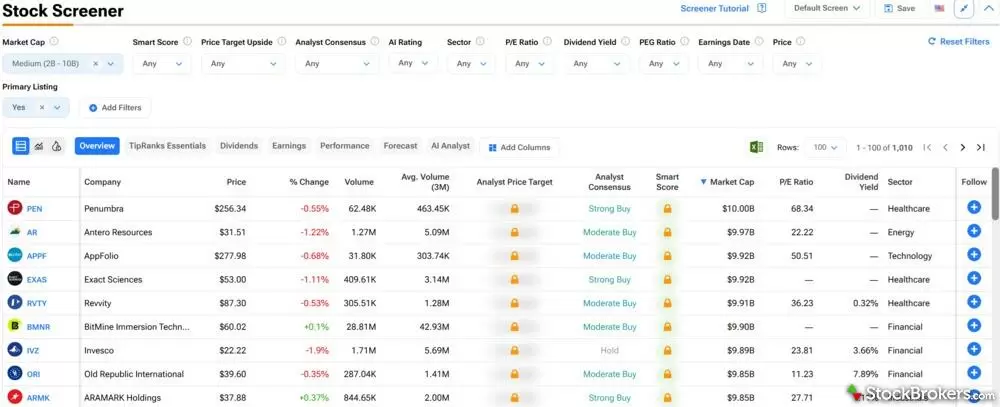Collapse filters with the top-right chevron
The image size is (1000, 407).
pyautogui.click(x=989, y=8)
